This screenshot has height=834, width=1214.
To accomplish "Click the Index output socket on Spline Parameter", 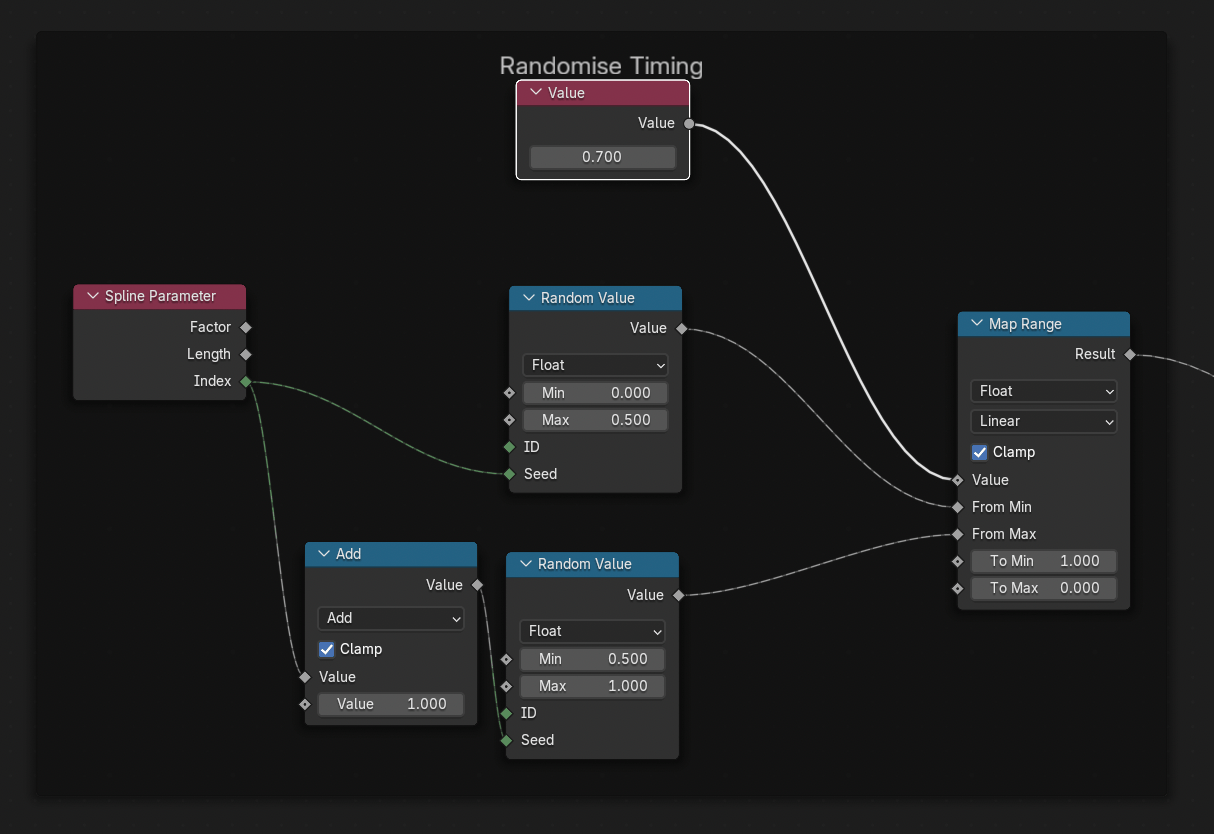I will (245, 381).
